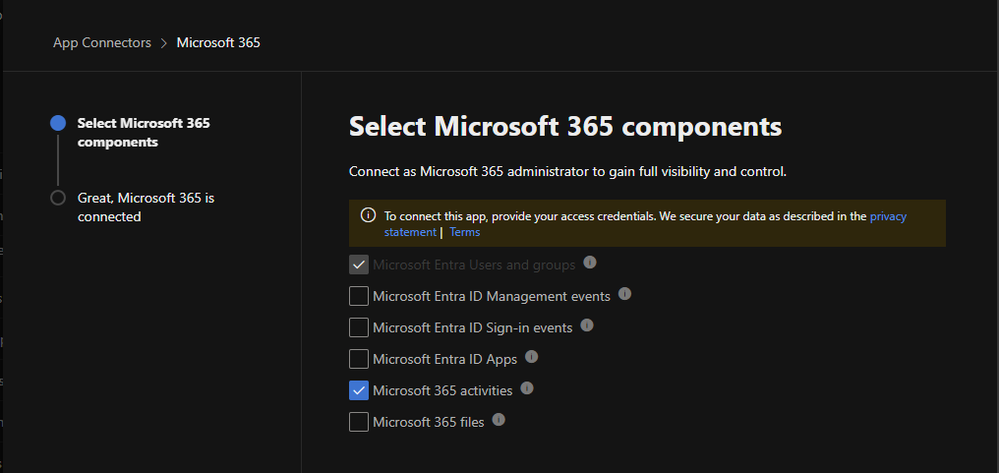Click info icon beside Microsoft 365 activities
Viewport: 999px width, 473px height.
(x=527, y=388)
